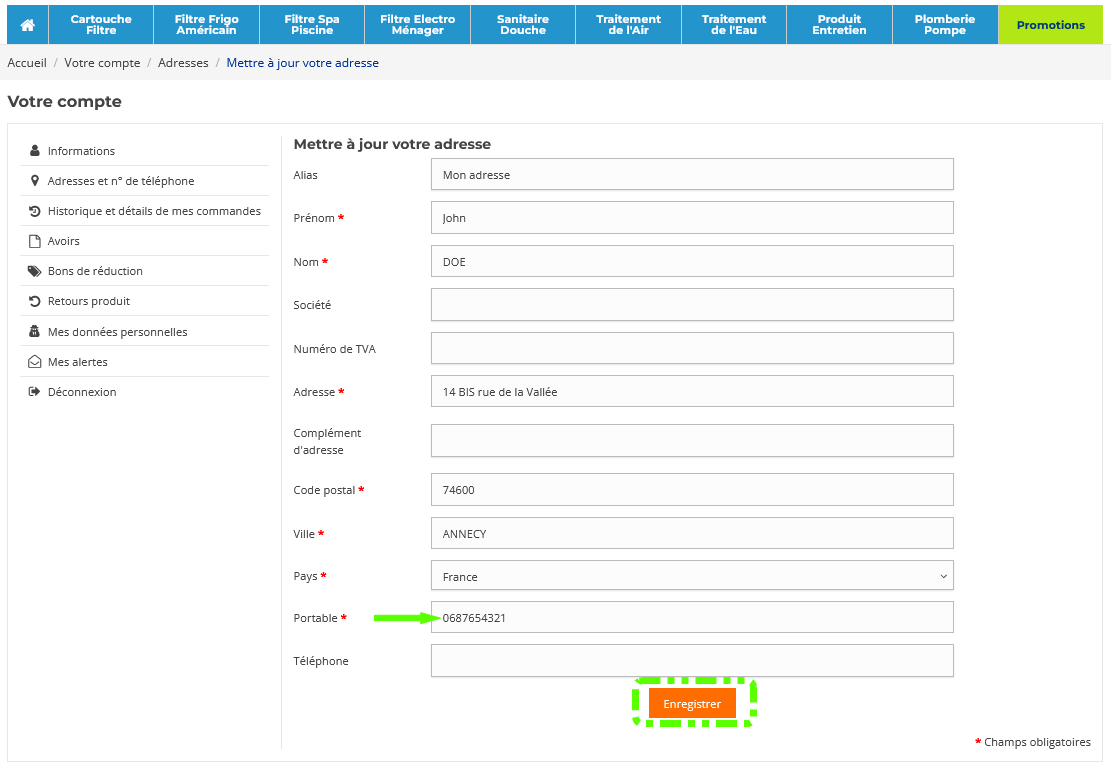The image size is (1112, 771).
Task: Click the envelope icon beside Mes alertes
Action: [x=35, y=362]
